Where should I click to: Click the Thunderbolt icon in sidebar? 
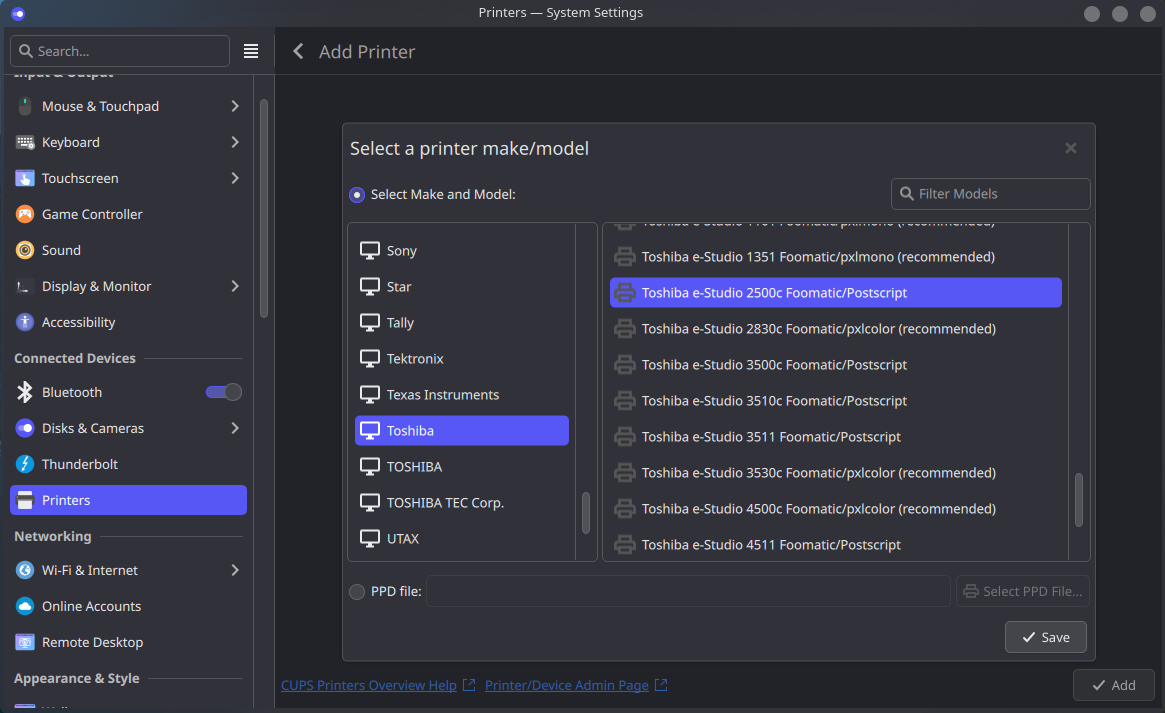25,464
